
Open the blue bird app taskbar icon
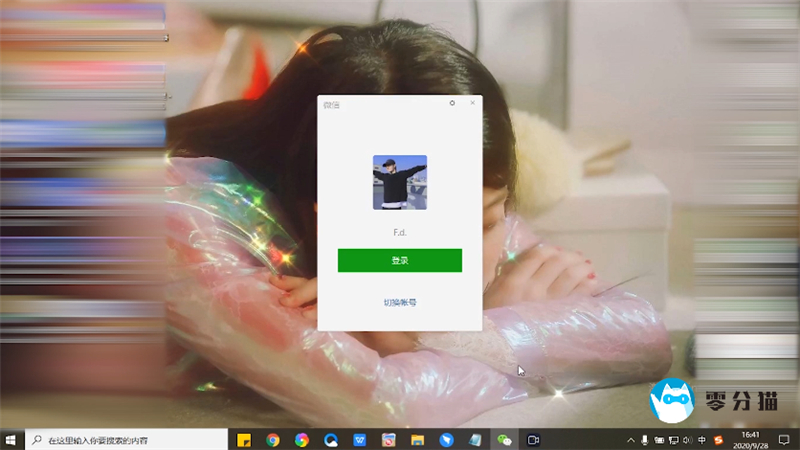pyautogui.click(x=446, y=440)
